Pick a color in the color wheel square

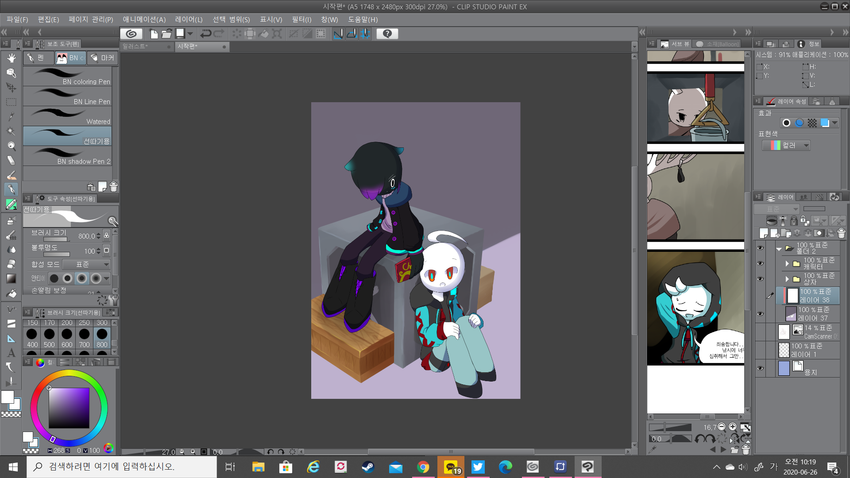pos(69,408)
